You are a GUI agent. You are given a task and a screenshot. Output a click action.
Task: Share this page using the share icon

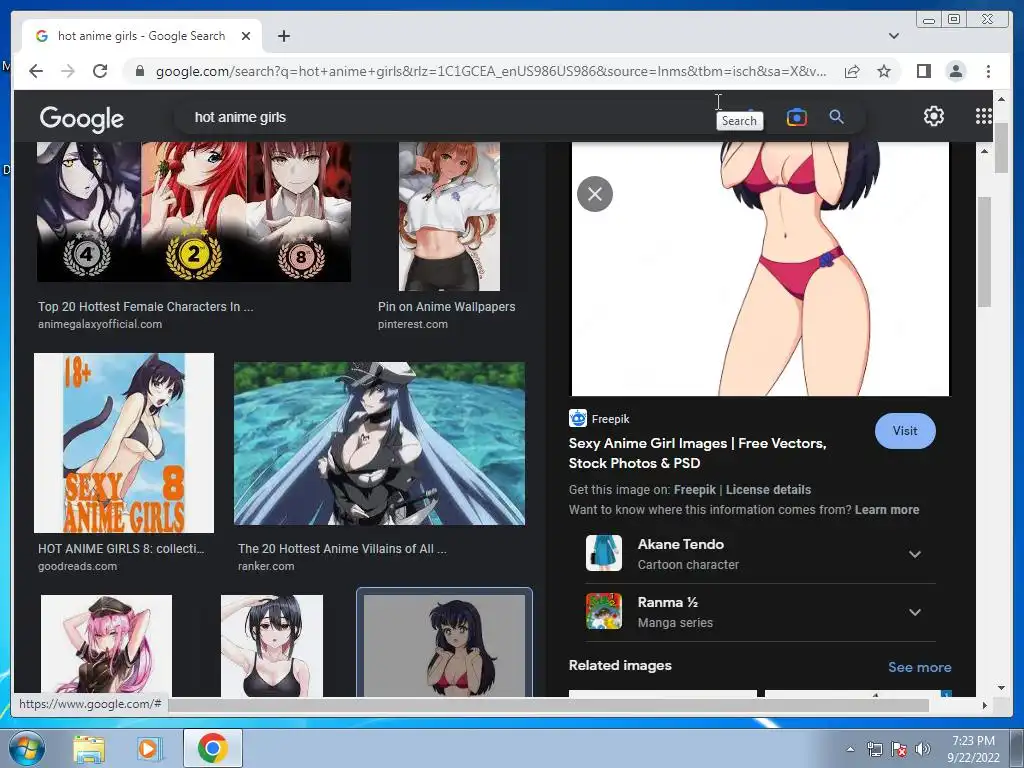[x=852, y=71]
